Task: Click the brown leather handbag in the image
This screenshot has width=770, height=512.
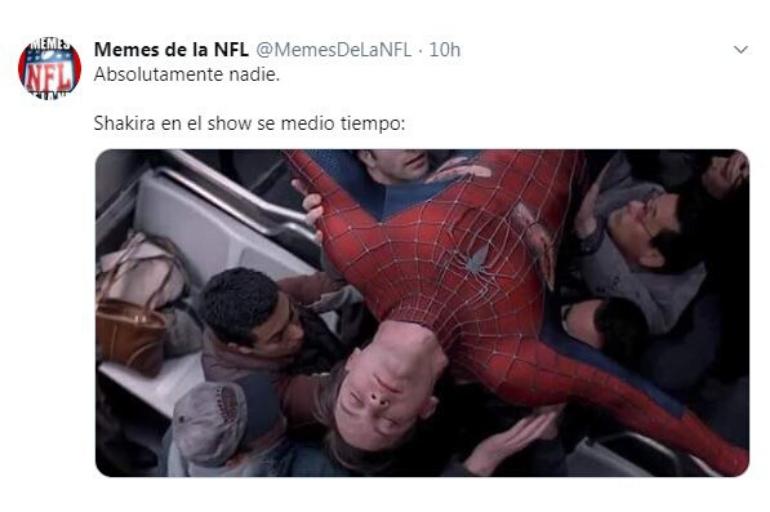Action: [130, 335]
